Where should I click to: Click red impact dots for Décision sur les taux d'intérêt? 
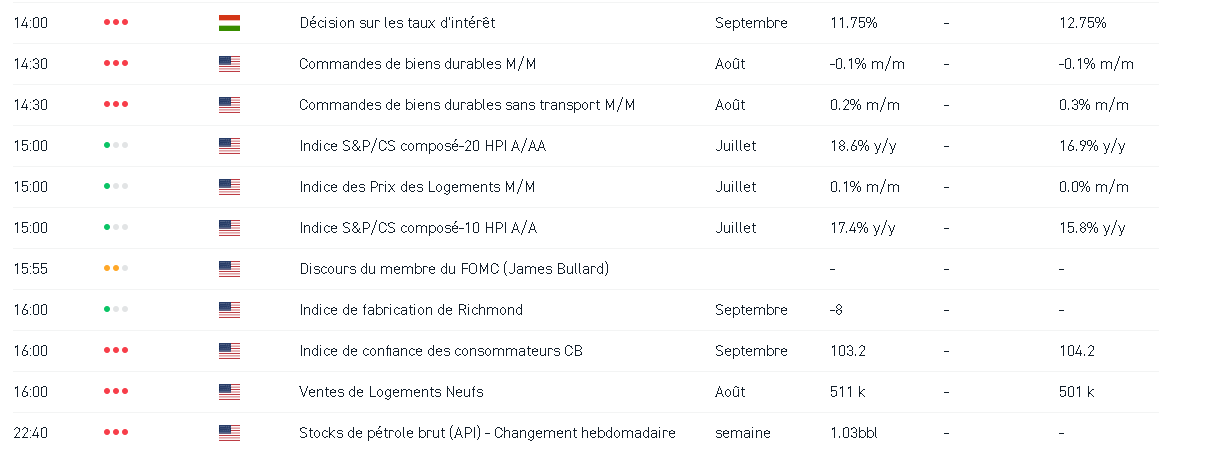coord(116,23)
